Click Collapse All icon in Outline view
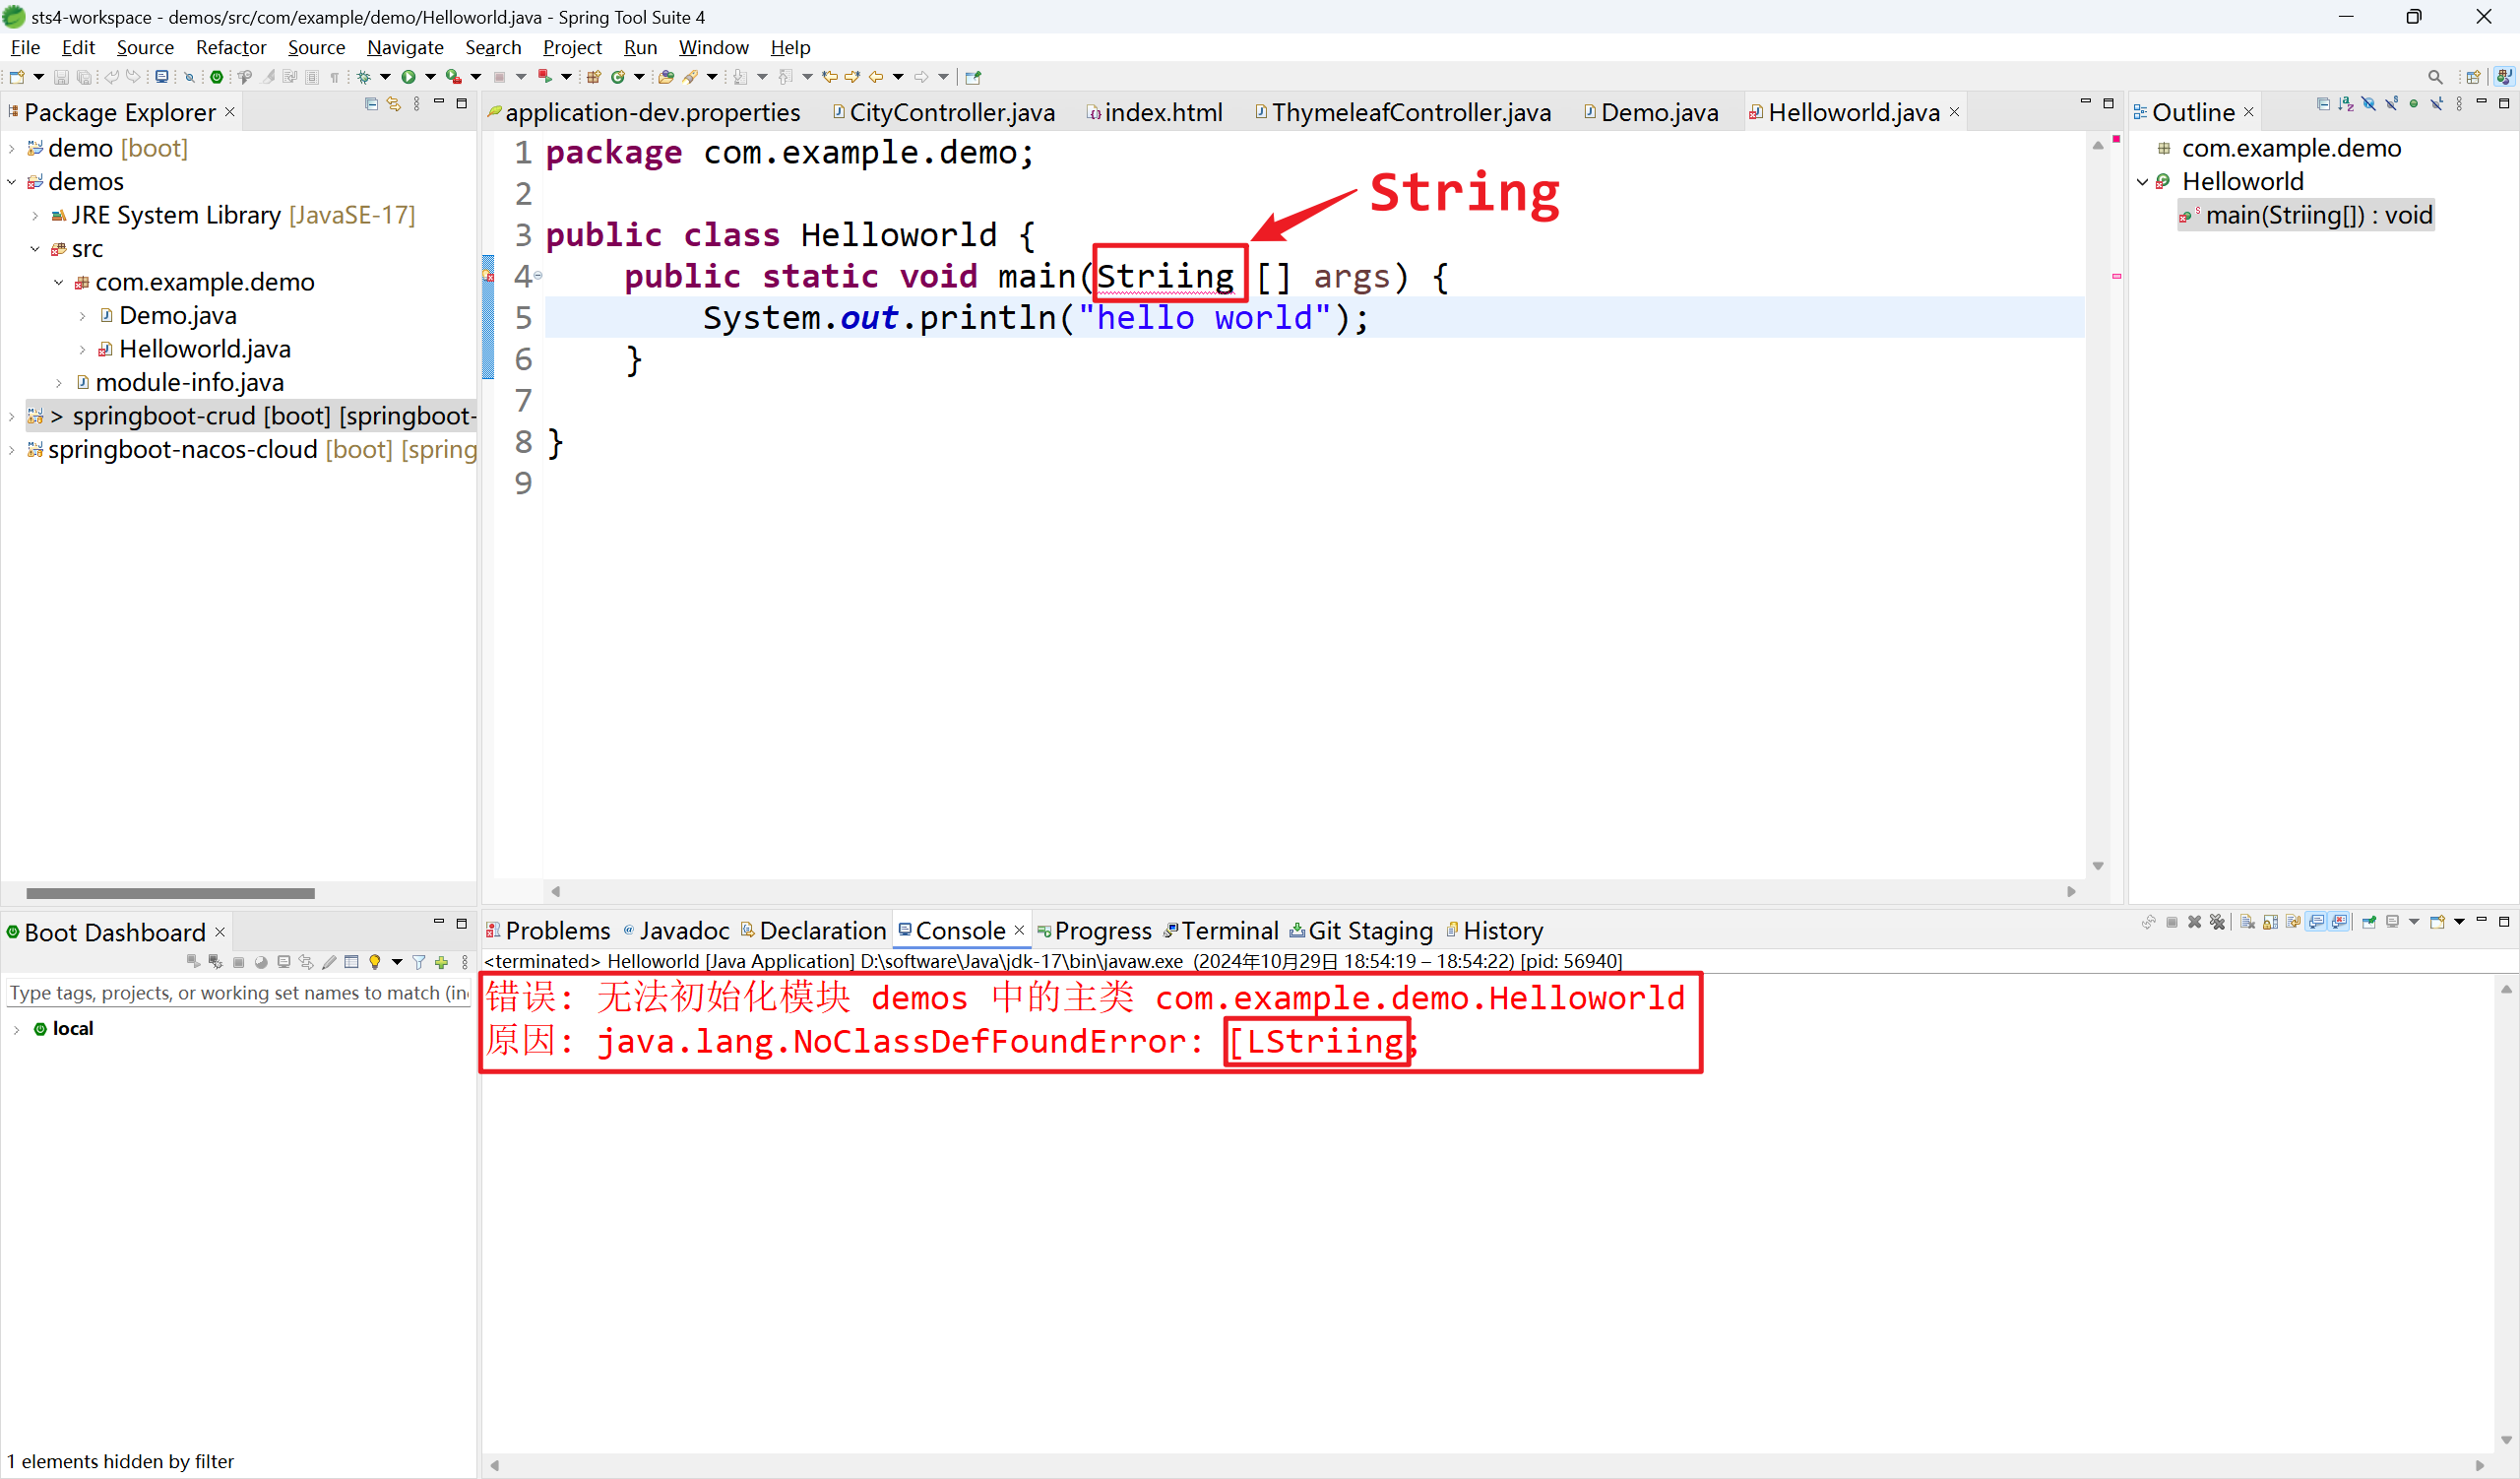This screenshot has width=2520, height=1479. [x=2324, y=104]
